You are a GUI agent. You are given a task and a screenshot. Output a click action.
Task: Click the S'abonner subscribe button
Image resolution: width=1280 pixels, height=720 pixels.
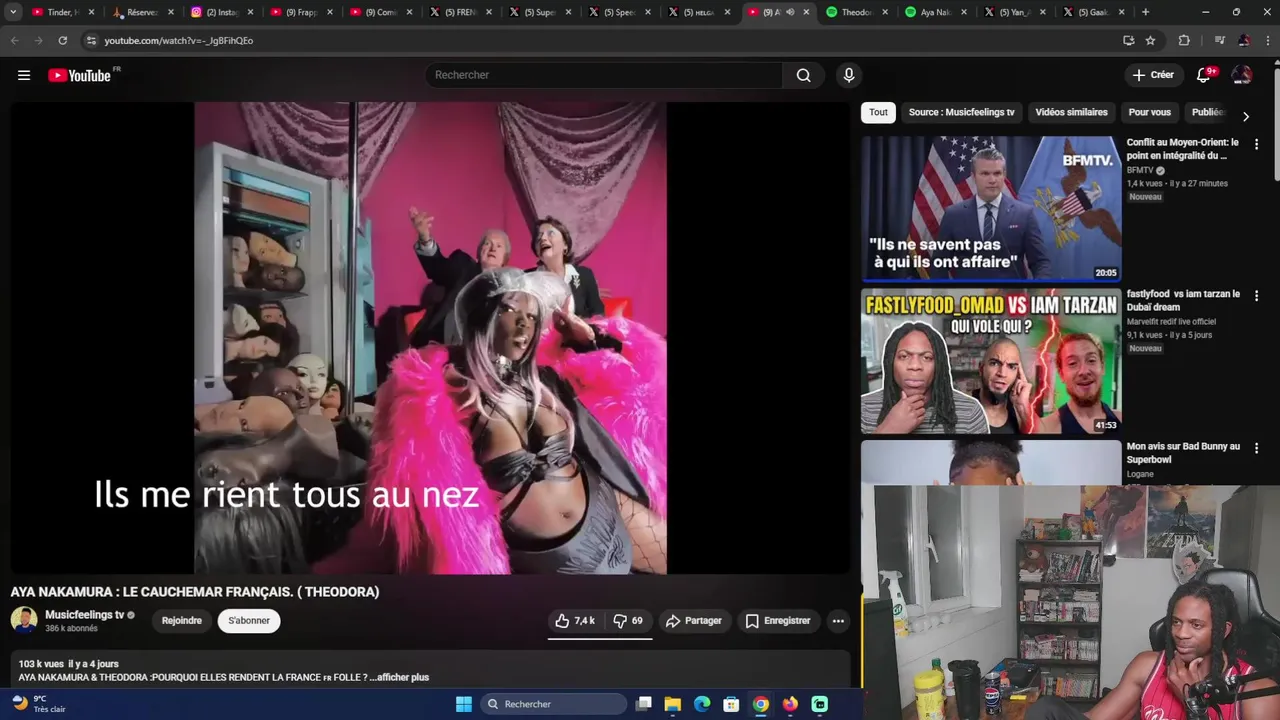pyautogui.click(x=249, y=621)
